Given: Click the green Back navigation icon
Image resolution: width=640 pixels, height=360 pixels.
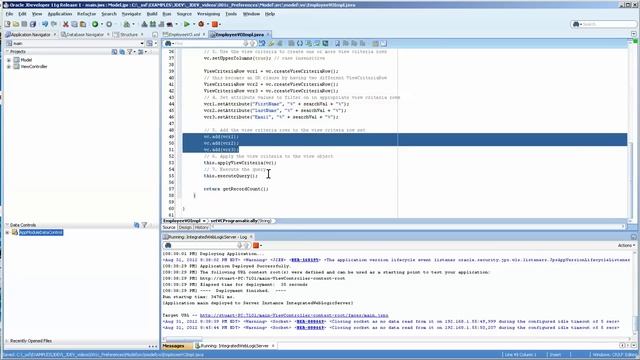Looking at the screenshot, I should pos(95,24).
